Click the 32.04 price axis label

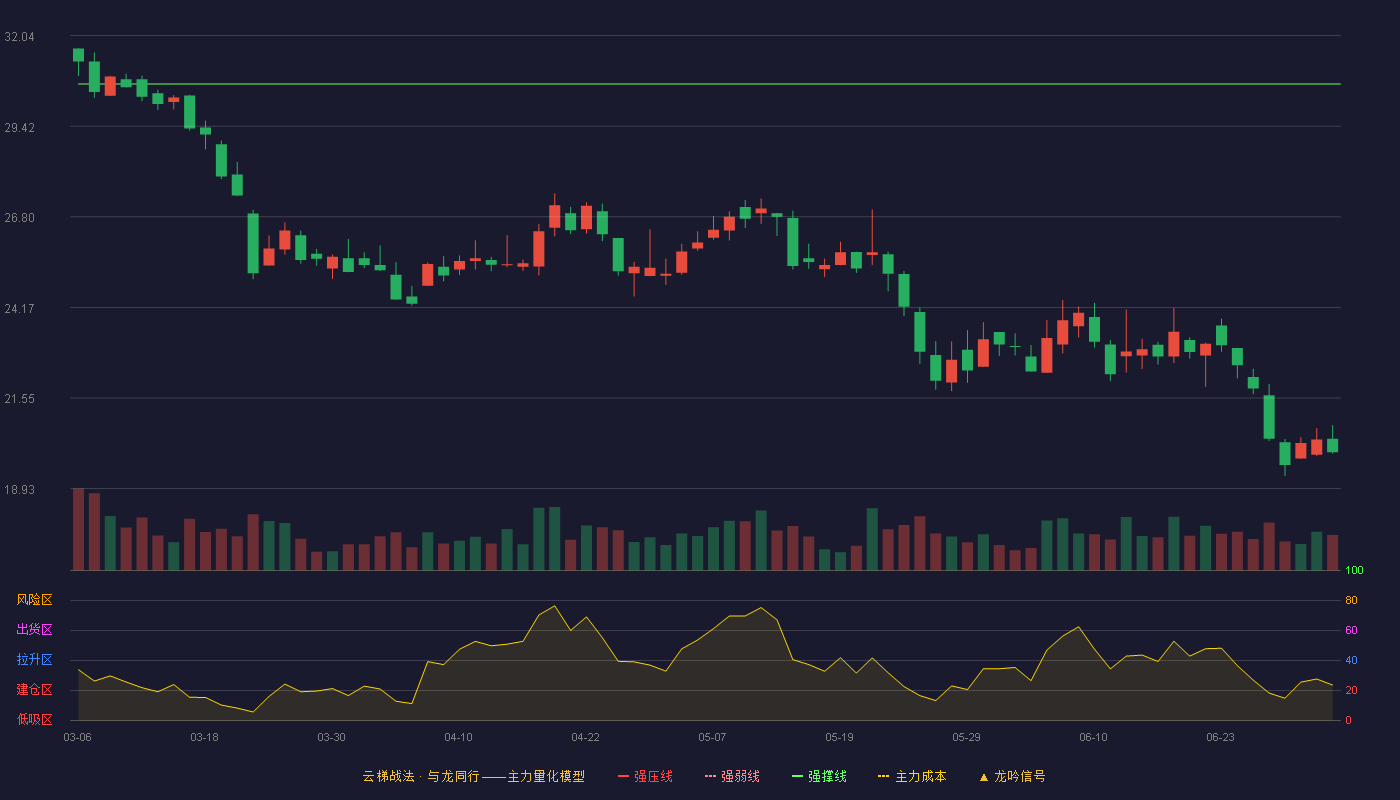pyautogui.click(x=19, y=37)
